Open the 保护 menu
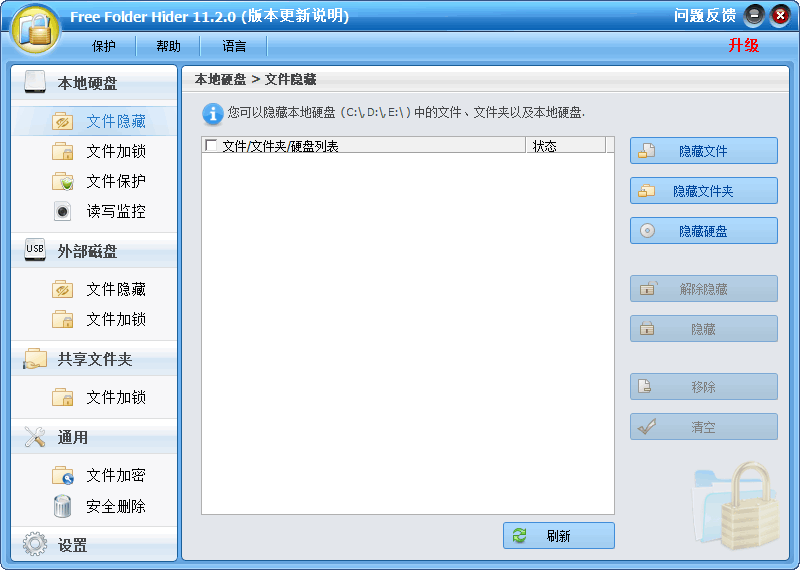 [104, 46]
